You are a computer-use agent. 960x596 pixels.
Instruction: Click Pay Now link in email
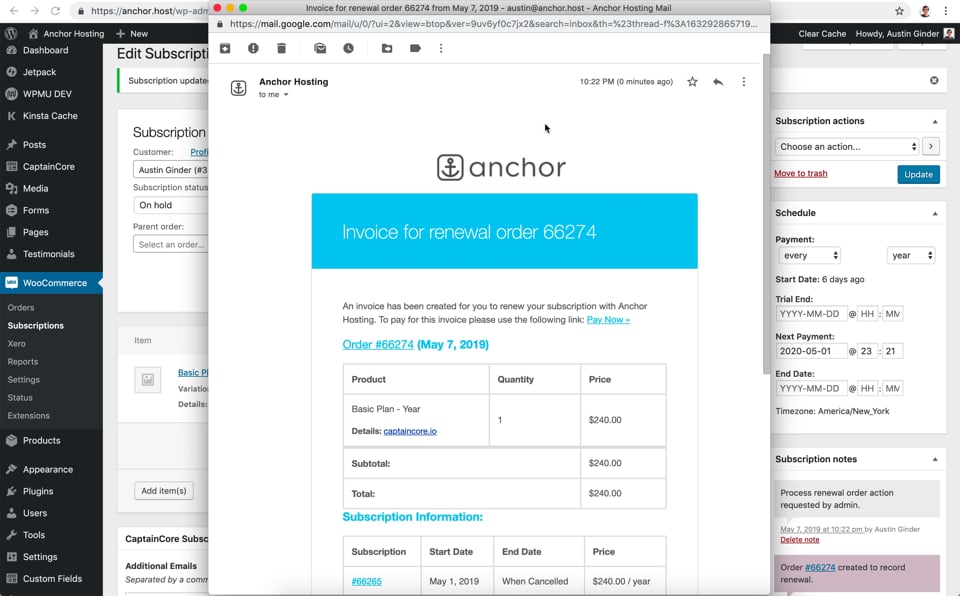[608, 320]
